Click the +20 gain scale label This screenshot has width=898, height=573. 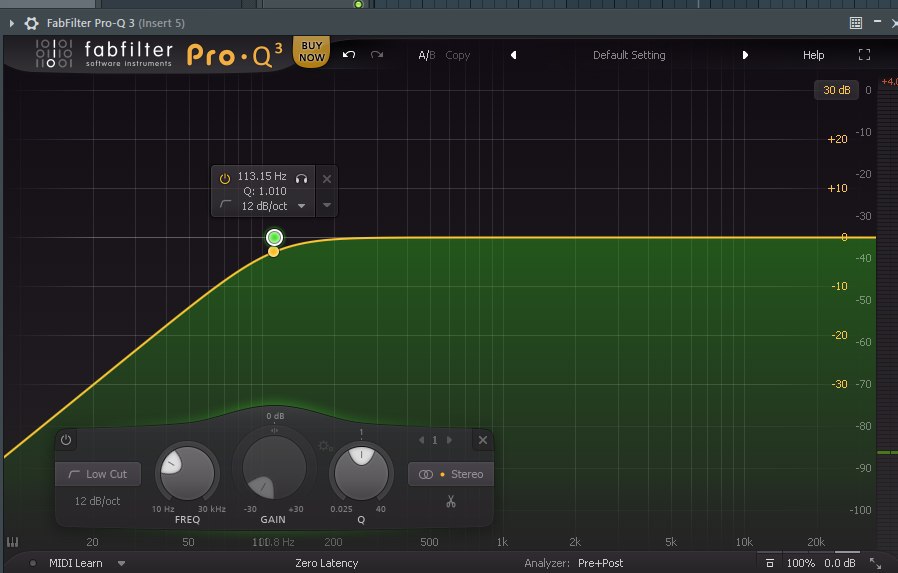click(x=837, y=139)
